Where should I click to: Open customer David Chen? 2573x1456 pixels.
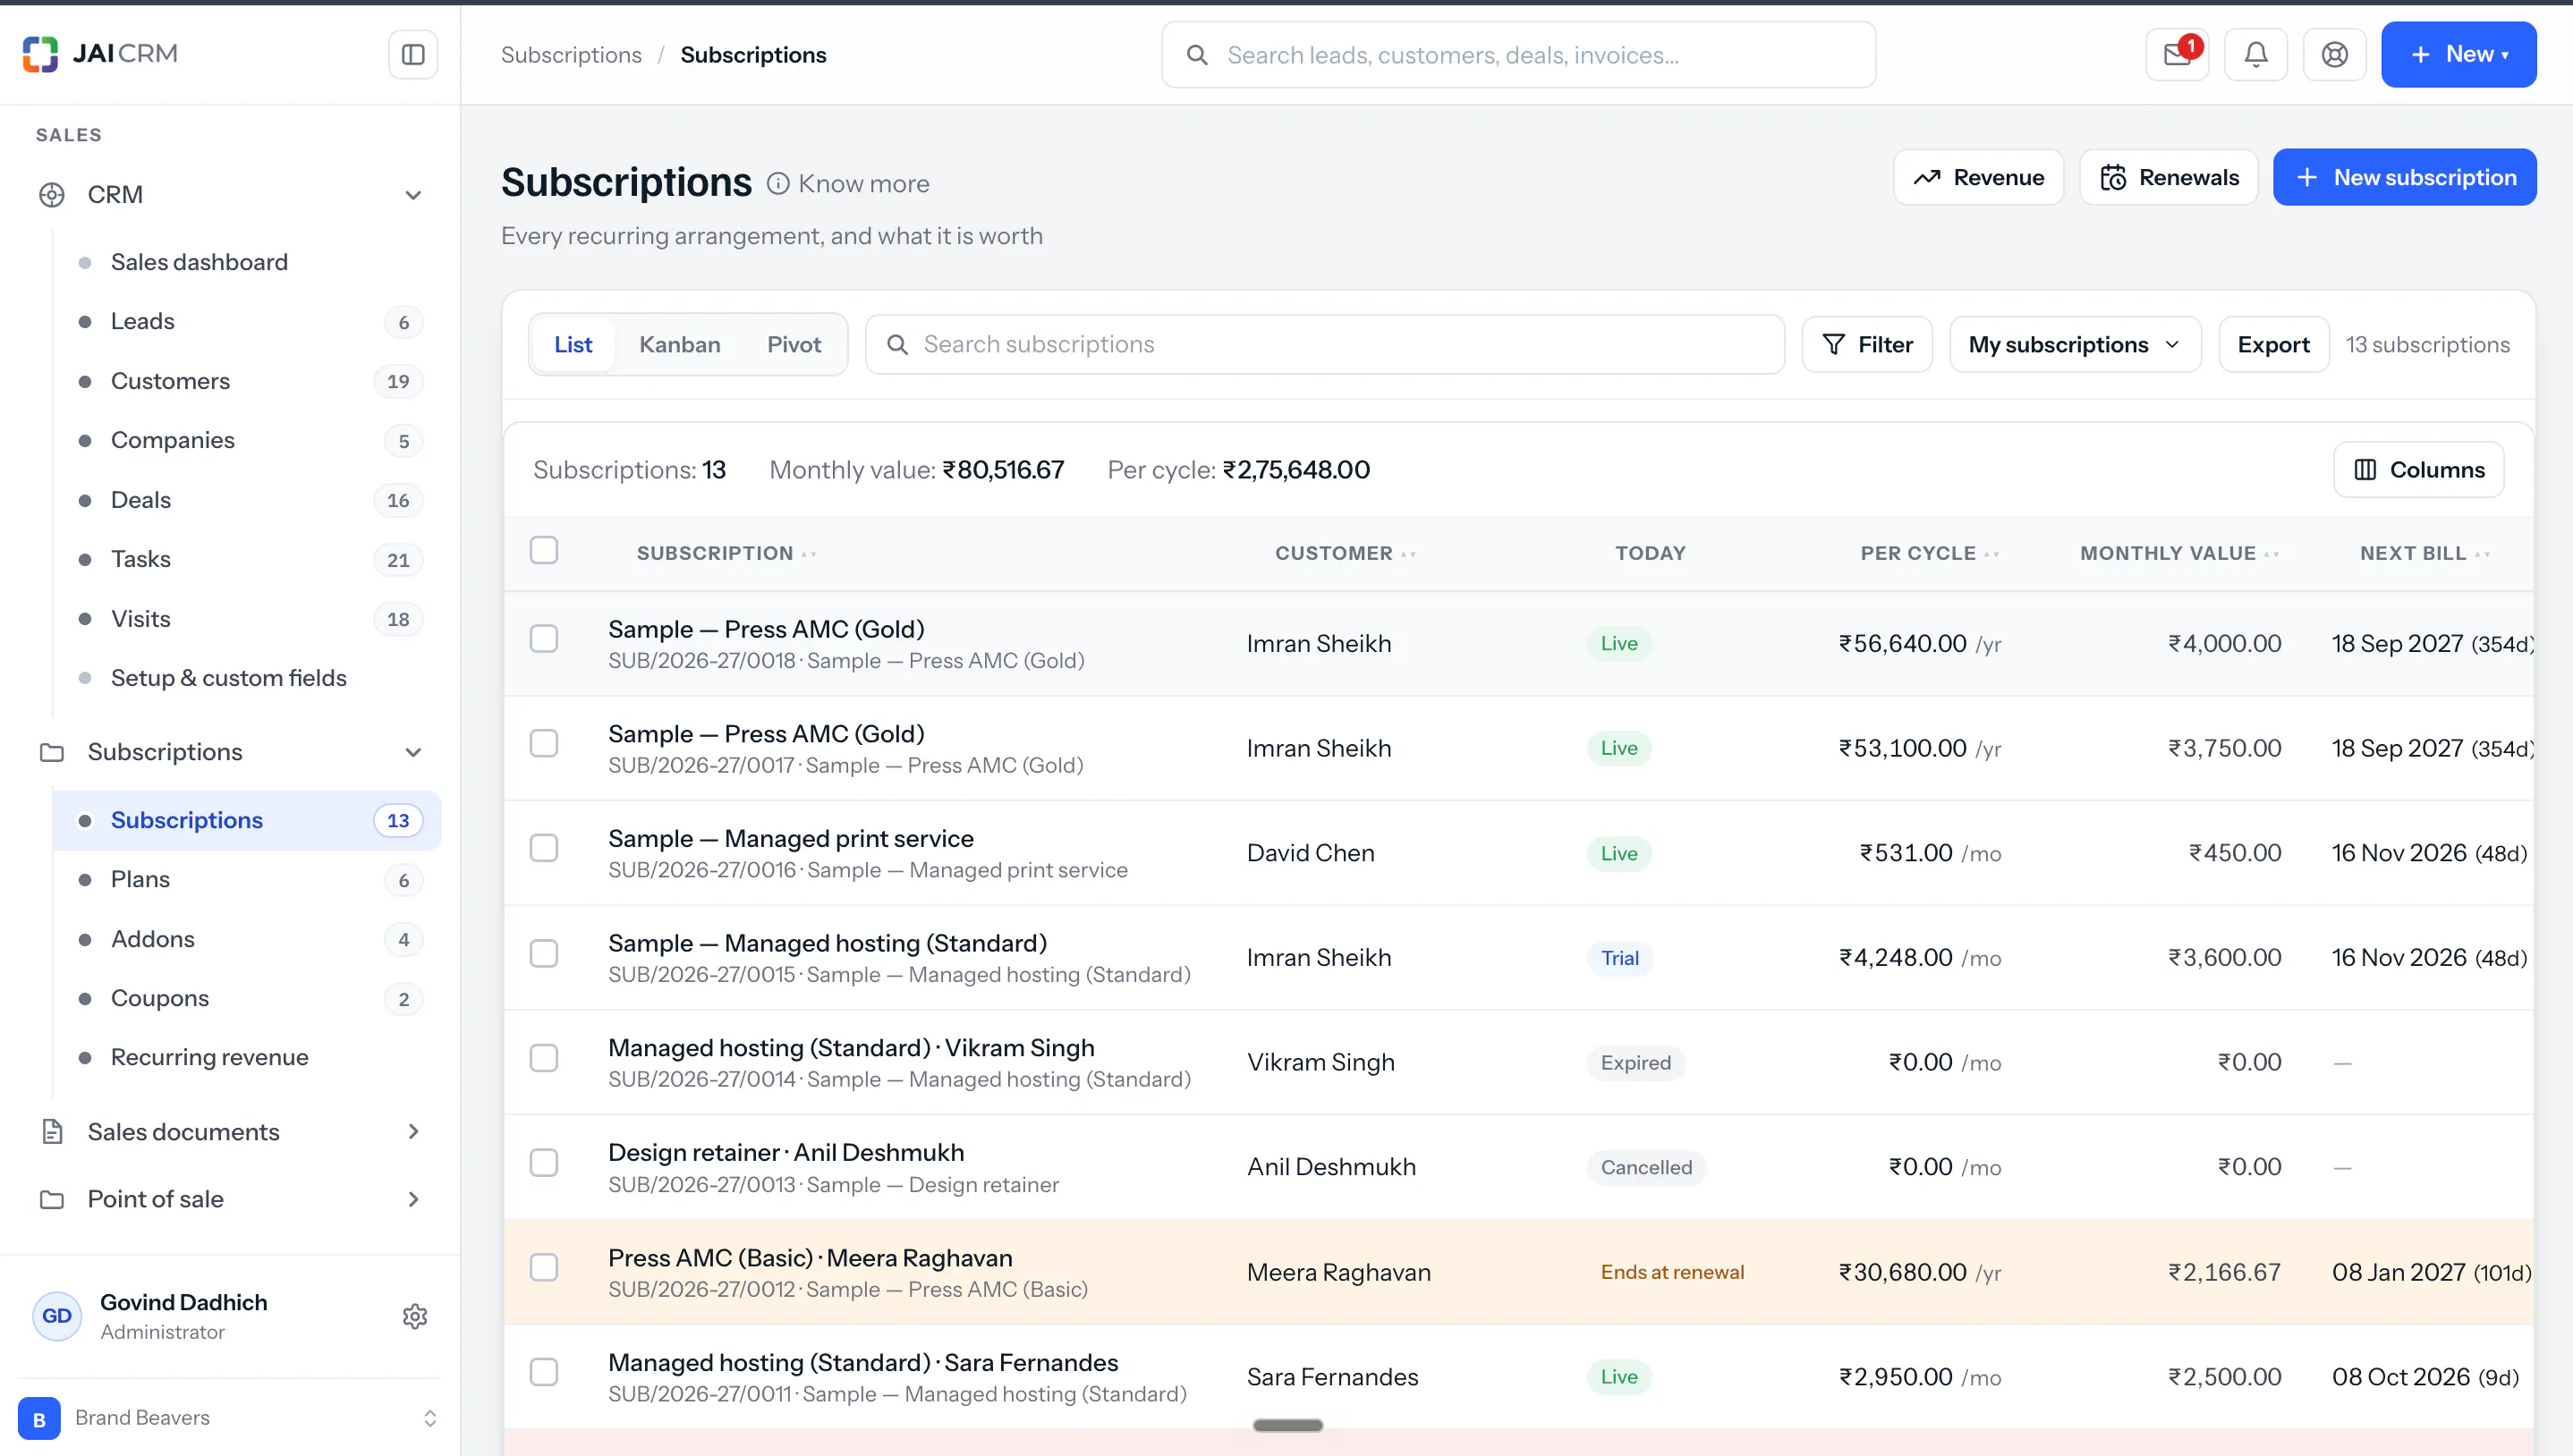click(x=1310, y=853)
